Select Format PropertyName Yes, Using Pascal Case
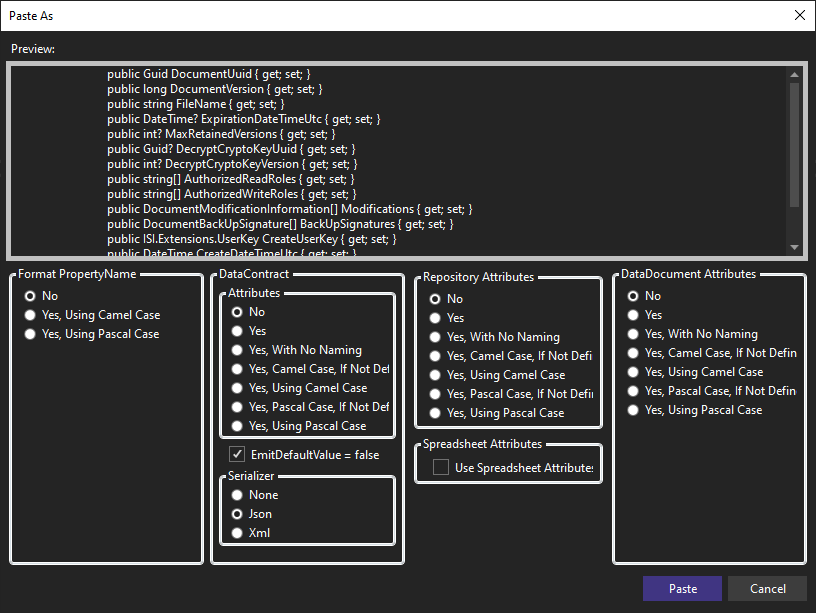The height and width of the screenshot is (613, 816). (31, 334)
